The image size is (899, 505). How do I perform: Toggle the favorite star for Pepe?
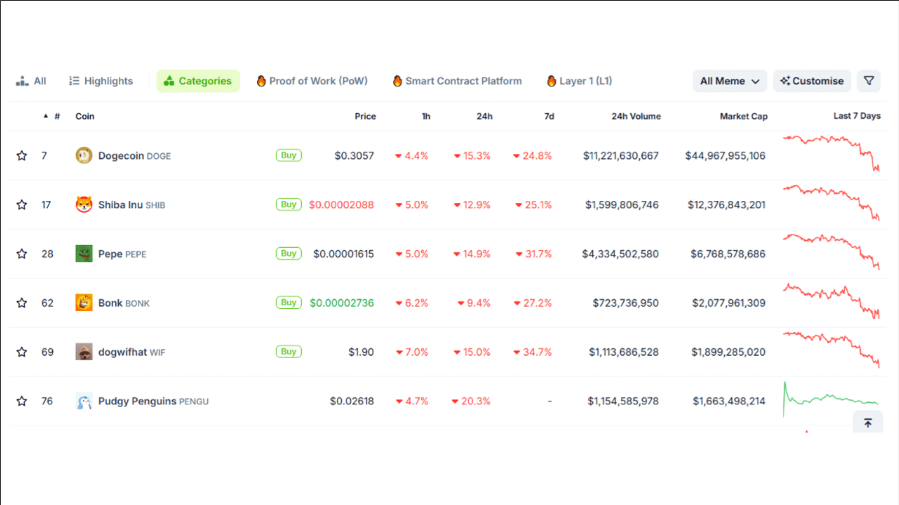click(x=22, y=253)
